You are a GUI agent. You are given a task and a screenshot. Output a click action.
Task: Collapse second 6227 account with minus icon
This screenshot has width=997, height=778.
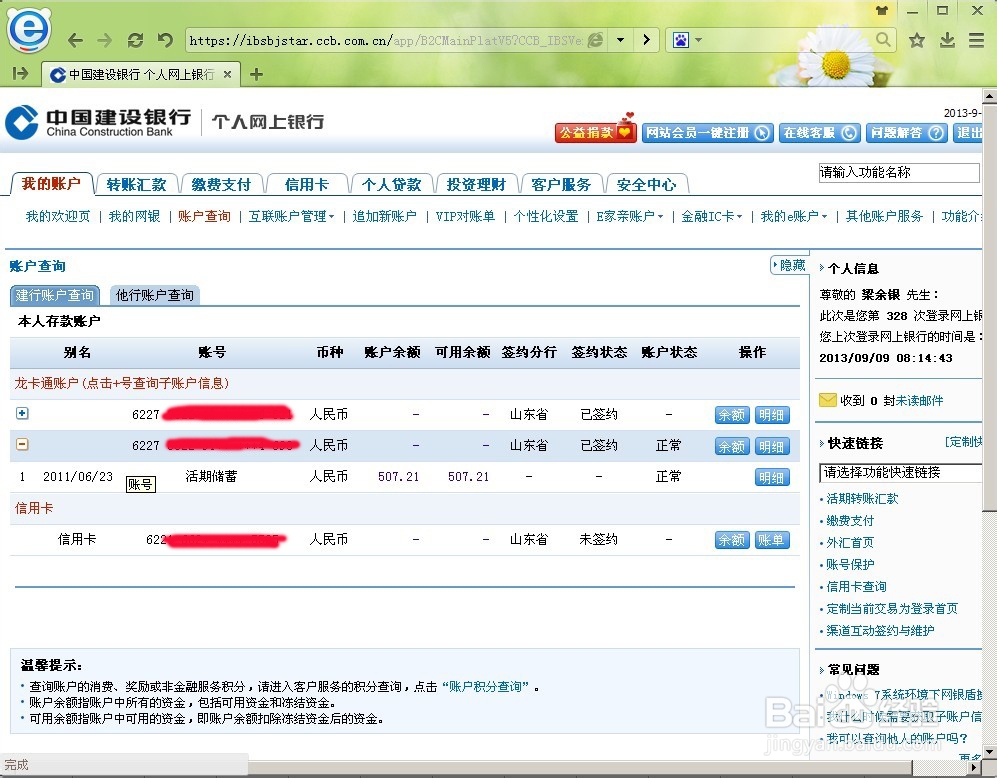click(x=22, y=444)
